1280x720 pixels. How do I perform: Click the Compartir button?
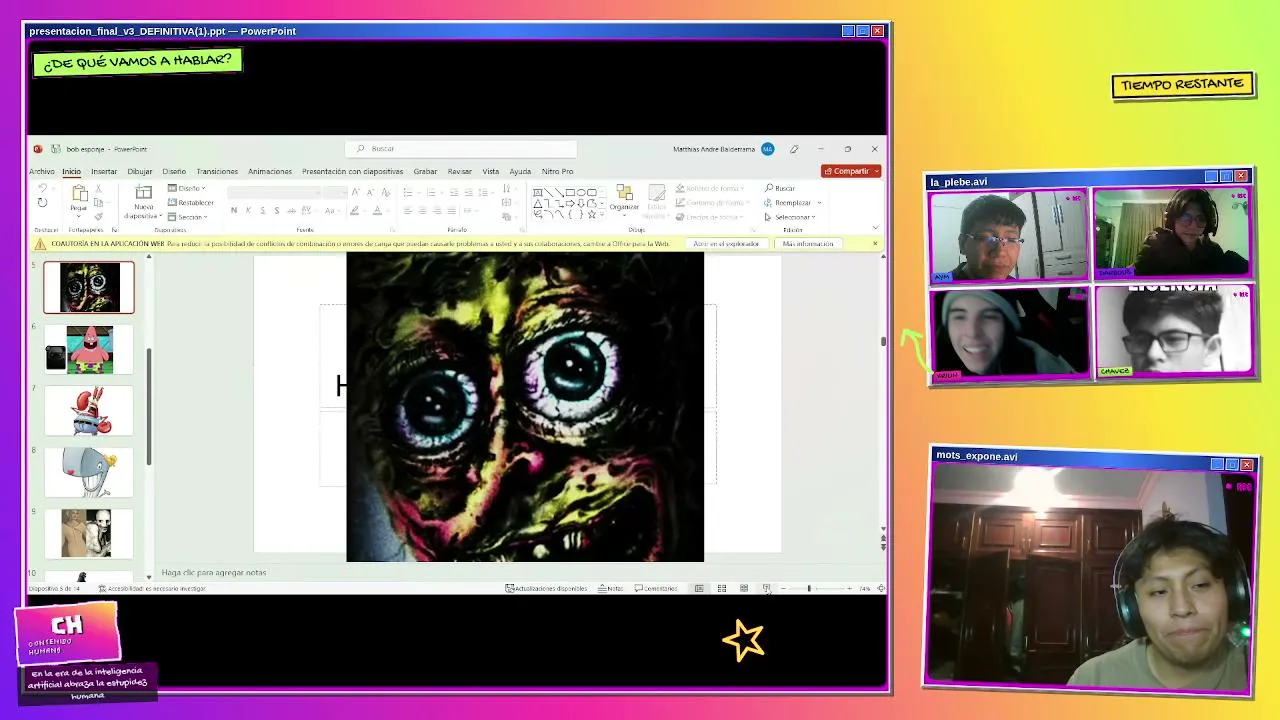click(x=846, y=171)
